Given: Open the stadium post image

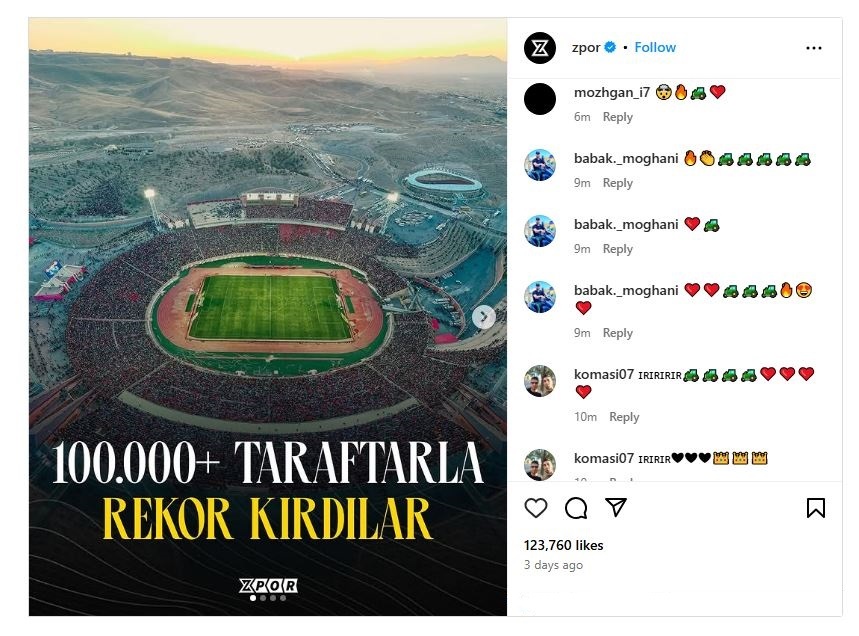Looking at the screenshot, I should (x=268, y=317).
